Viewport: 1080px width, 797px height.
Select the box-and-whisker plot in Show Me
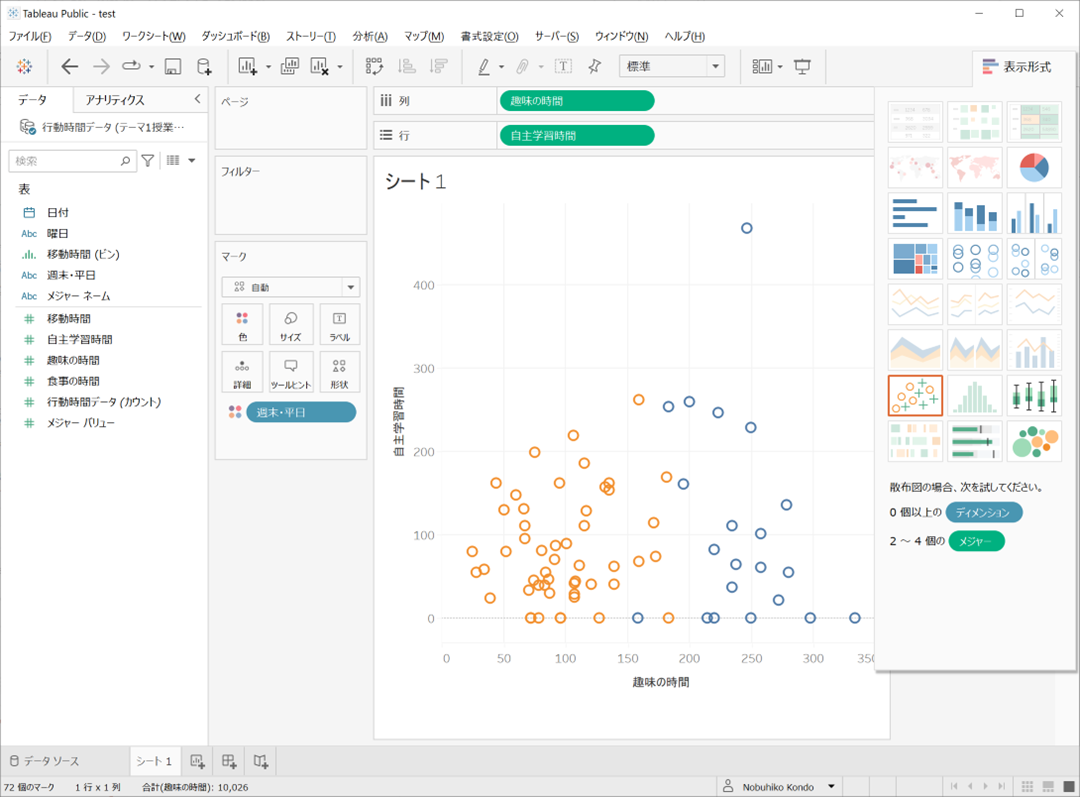1034,395
